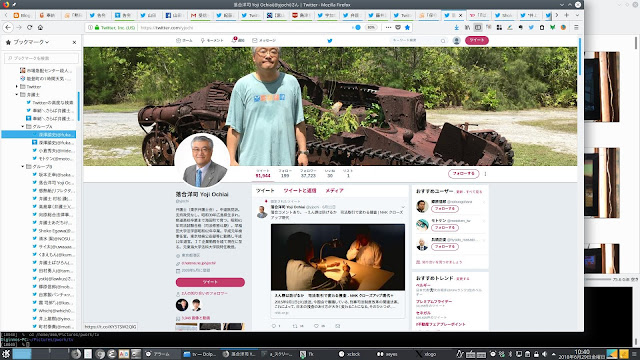640x360 pixels.
Task: Click the browser Forward arrow
Action: point(19,27)
